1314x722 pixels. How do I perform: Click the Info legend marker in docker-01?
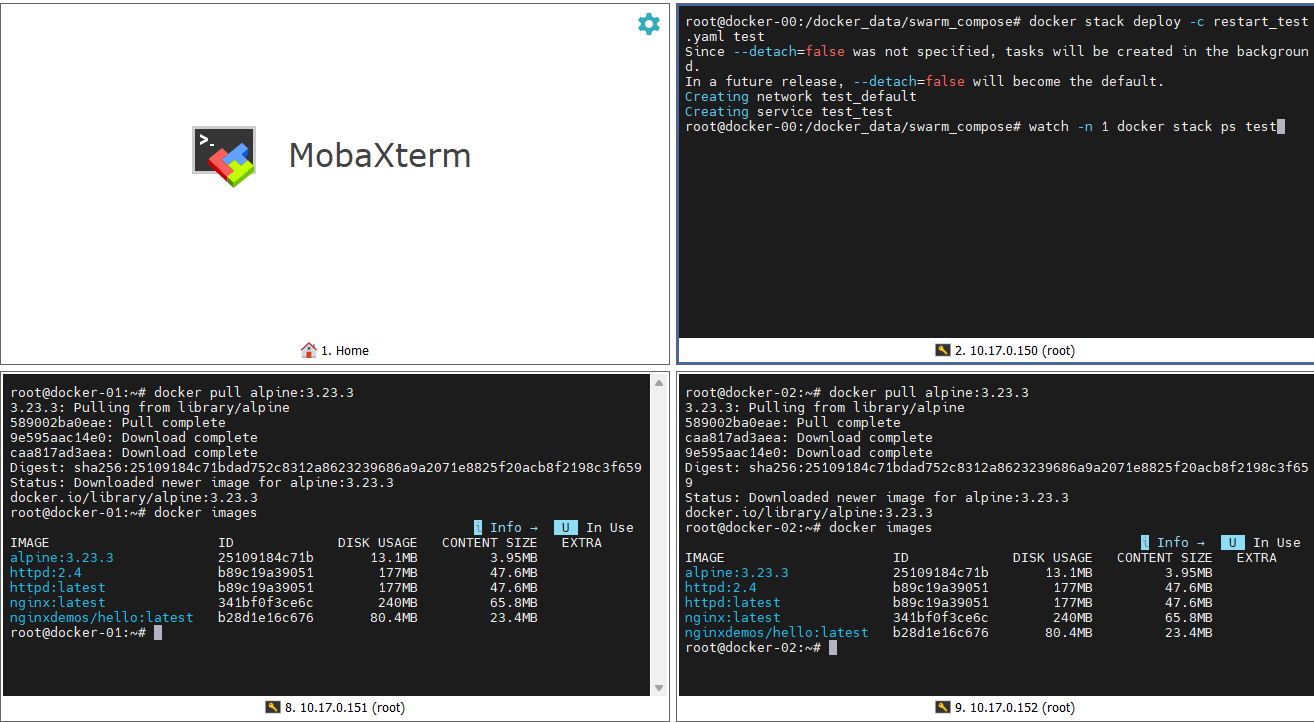(x=506, y=528)
